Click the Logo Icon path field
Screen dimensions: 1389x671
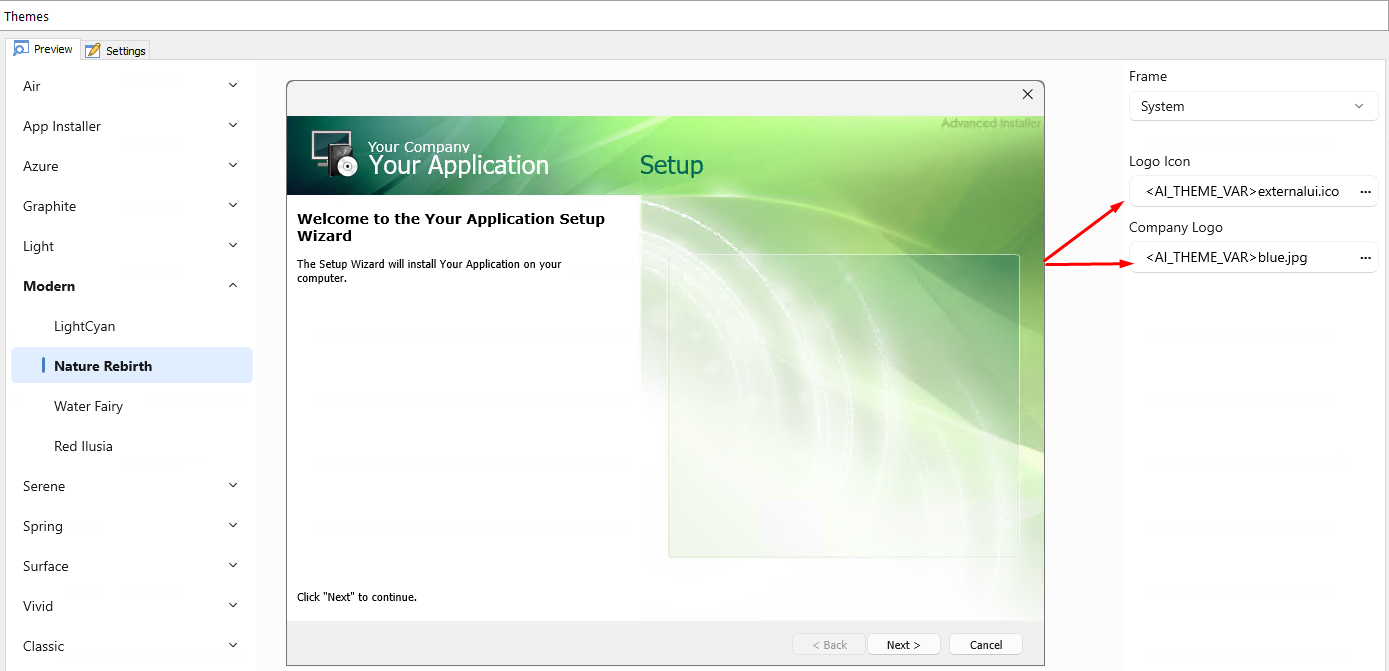pyautogui.click(x=1242, y=191)
